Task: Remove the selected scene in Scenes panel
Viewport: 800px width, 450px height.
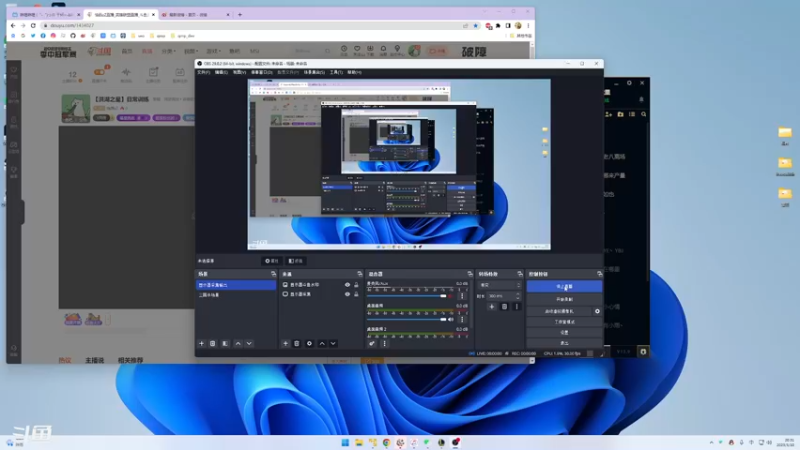Action: 213,343
